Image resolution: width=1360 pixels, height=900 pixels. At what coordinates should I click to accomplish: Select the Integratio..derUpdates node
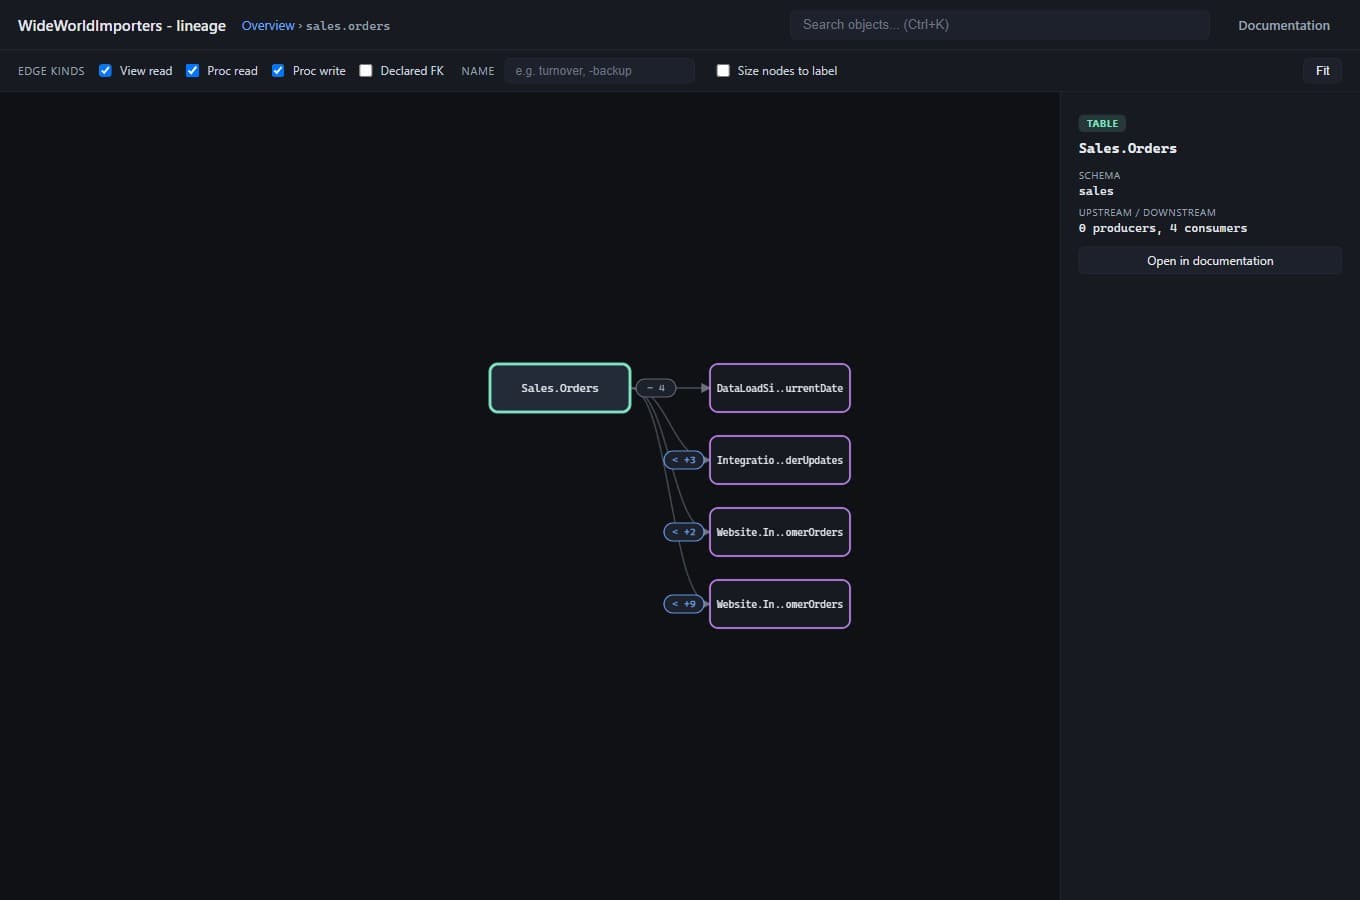coord(780,460)
